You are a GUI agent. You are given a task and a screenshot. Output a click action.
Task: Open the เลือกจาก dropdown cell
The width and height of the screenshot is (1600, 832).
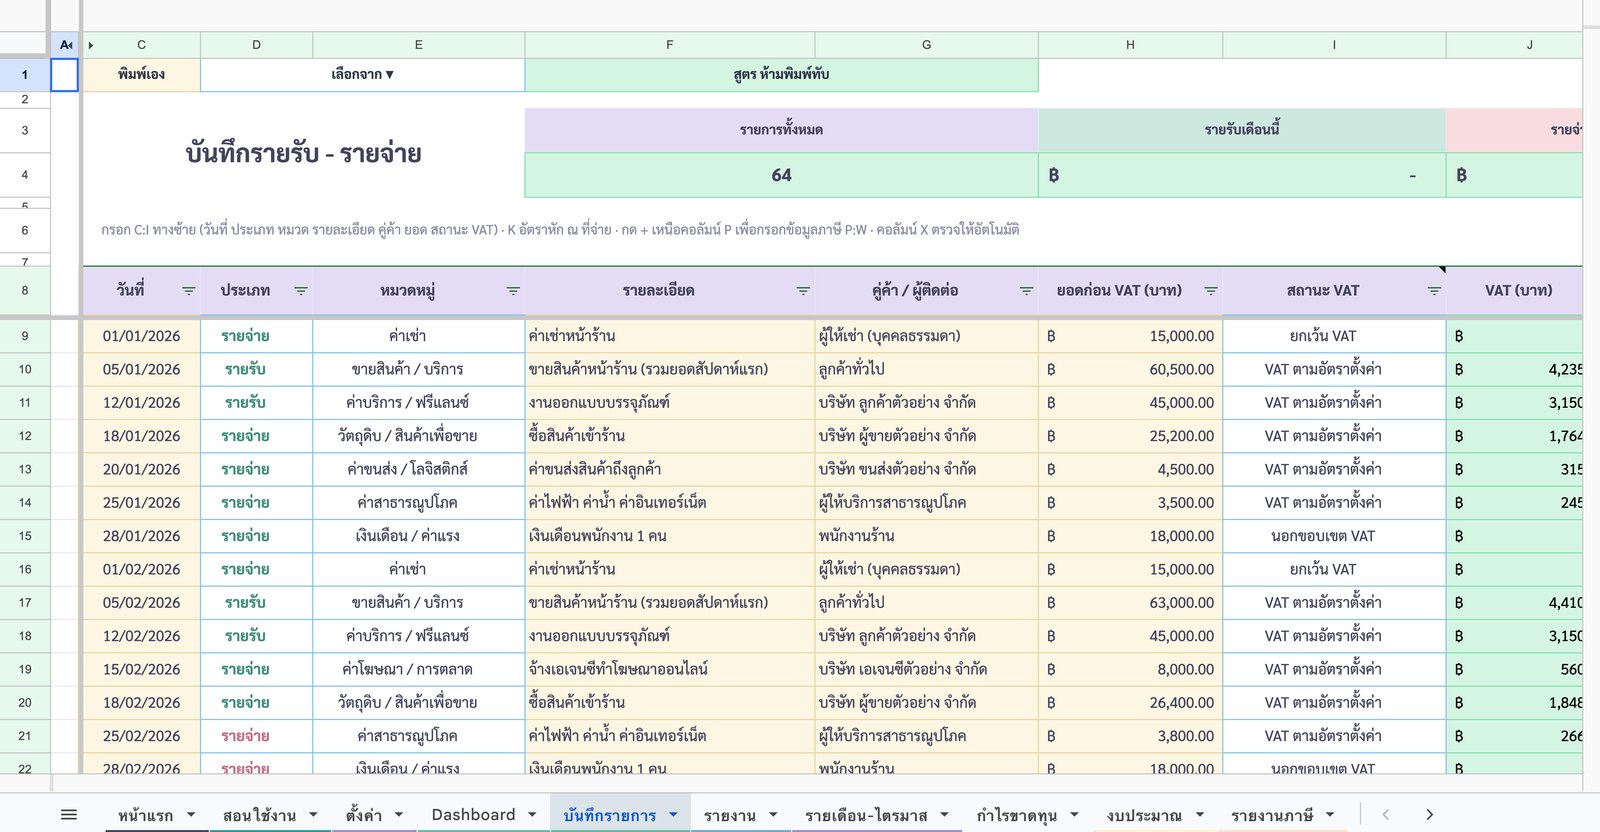click(363, 75)
